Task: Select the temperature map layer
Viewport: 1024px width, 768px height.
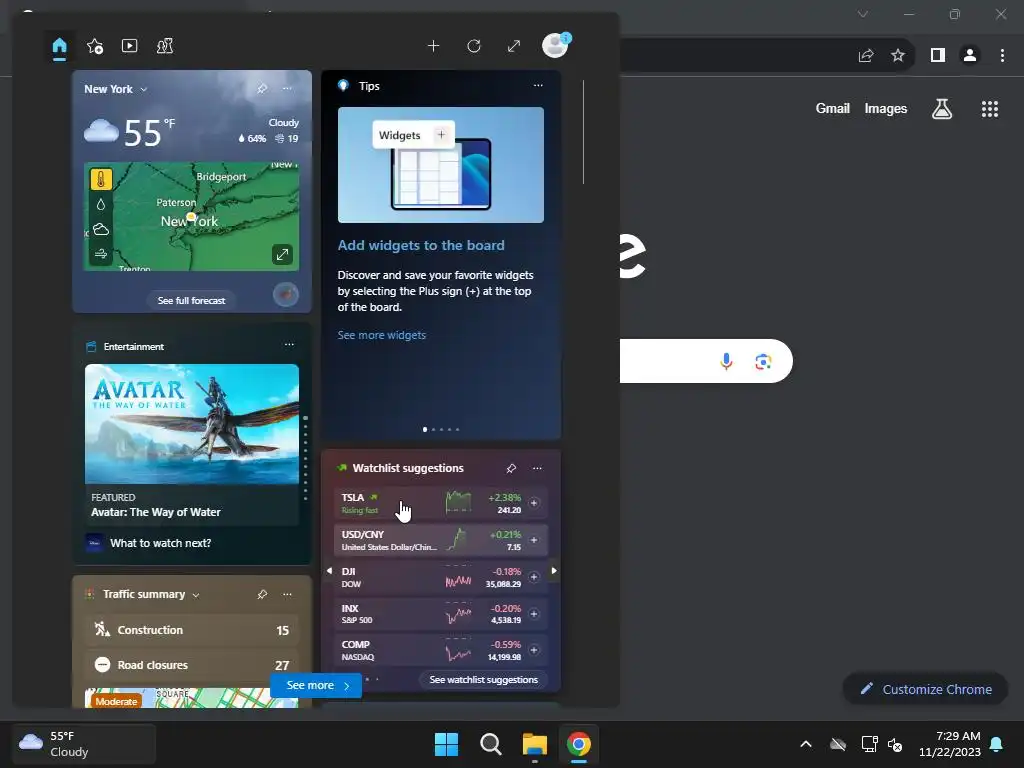Action: click(101, 179)
